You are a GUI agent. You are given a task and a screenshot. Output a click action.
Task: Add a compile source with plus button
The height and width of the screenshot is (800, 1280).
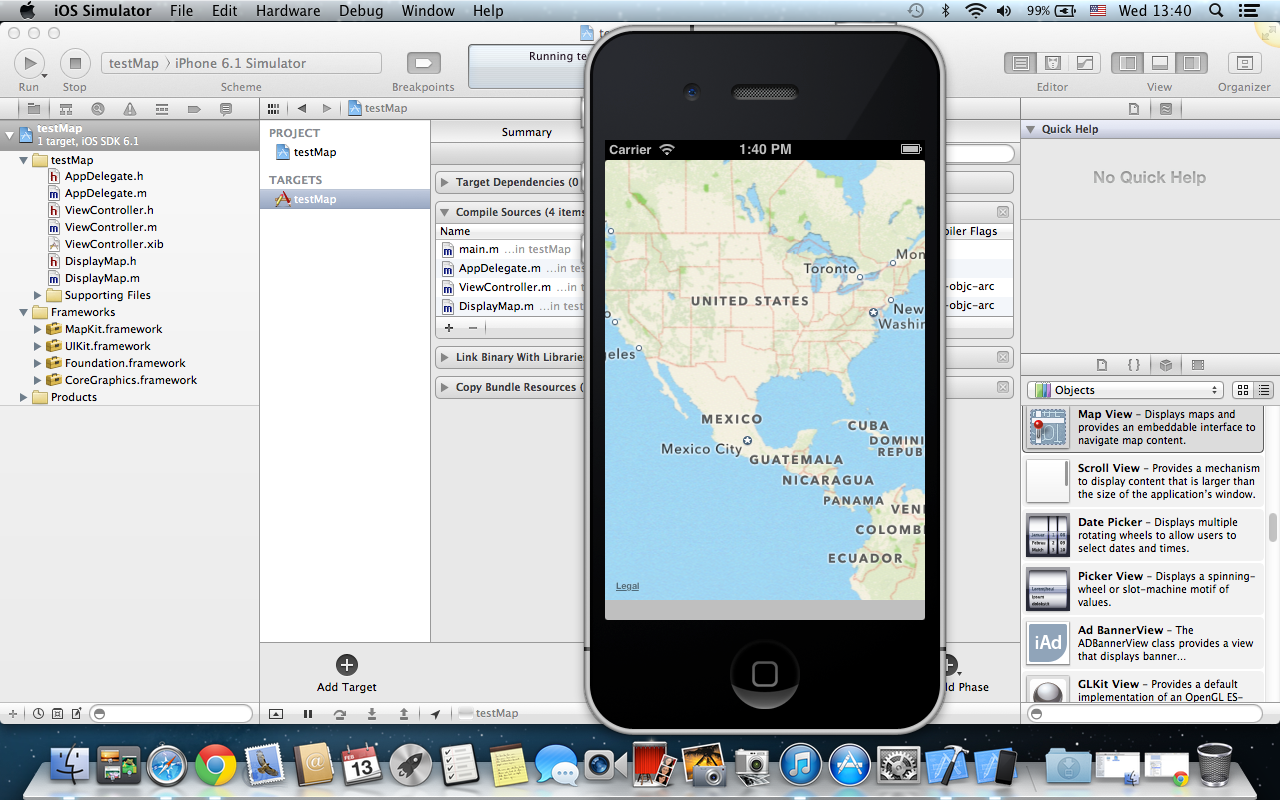[449, 328]
